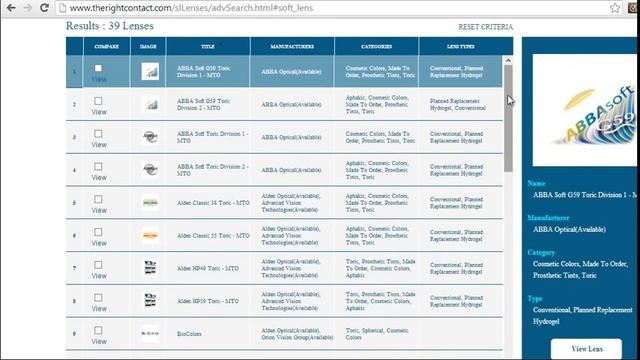Select title ABBA Soft Toric Division 1 - MTO

pos(212,137)
